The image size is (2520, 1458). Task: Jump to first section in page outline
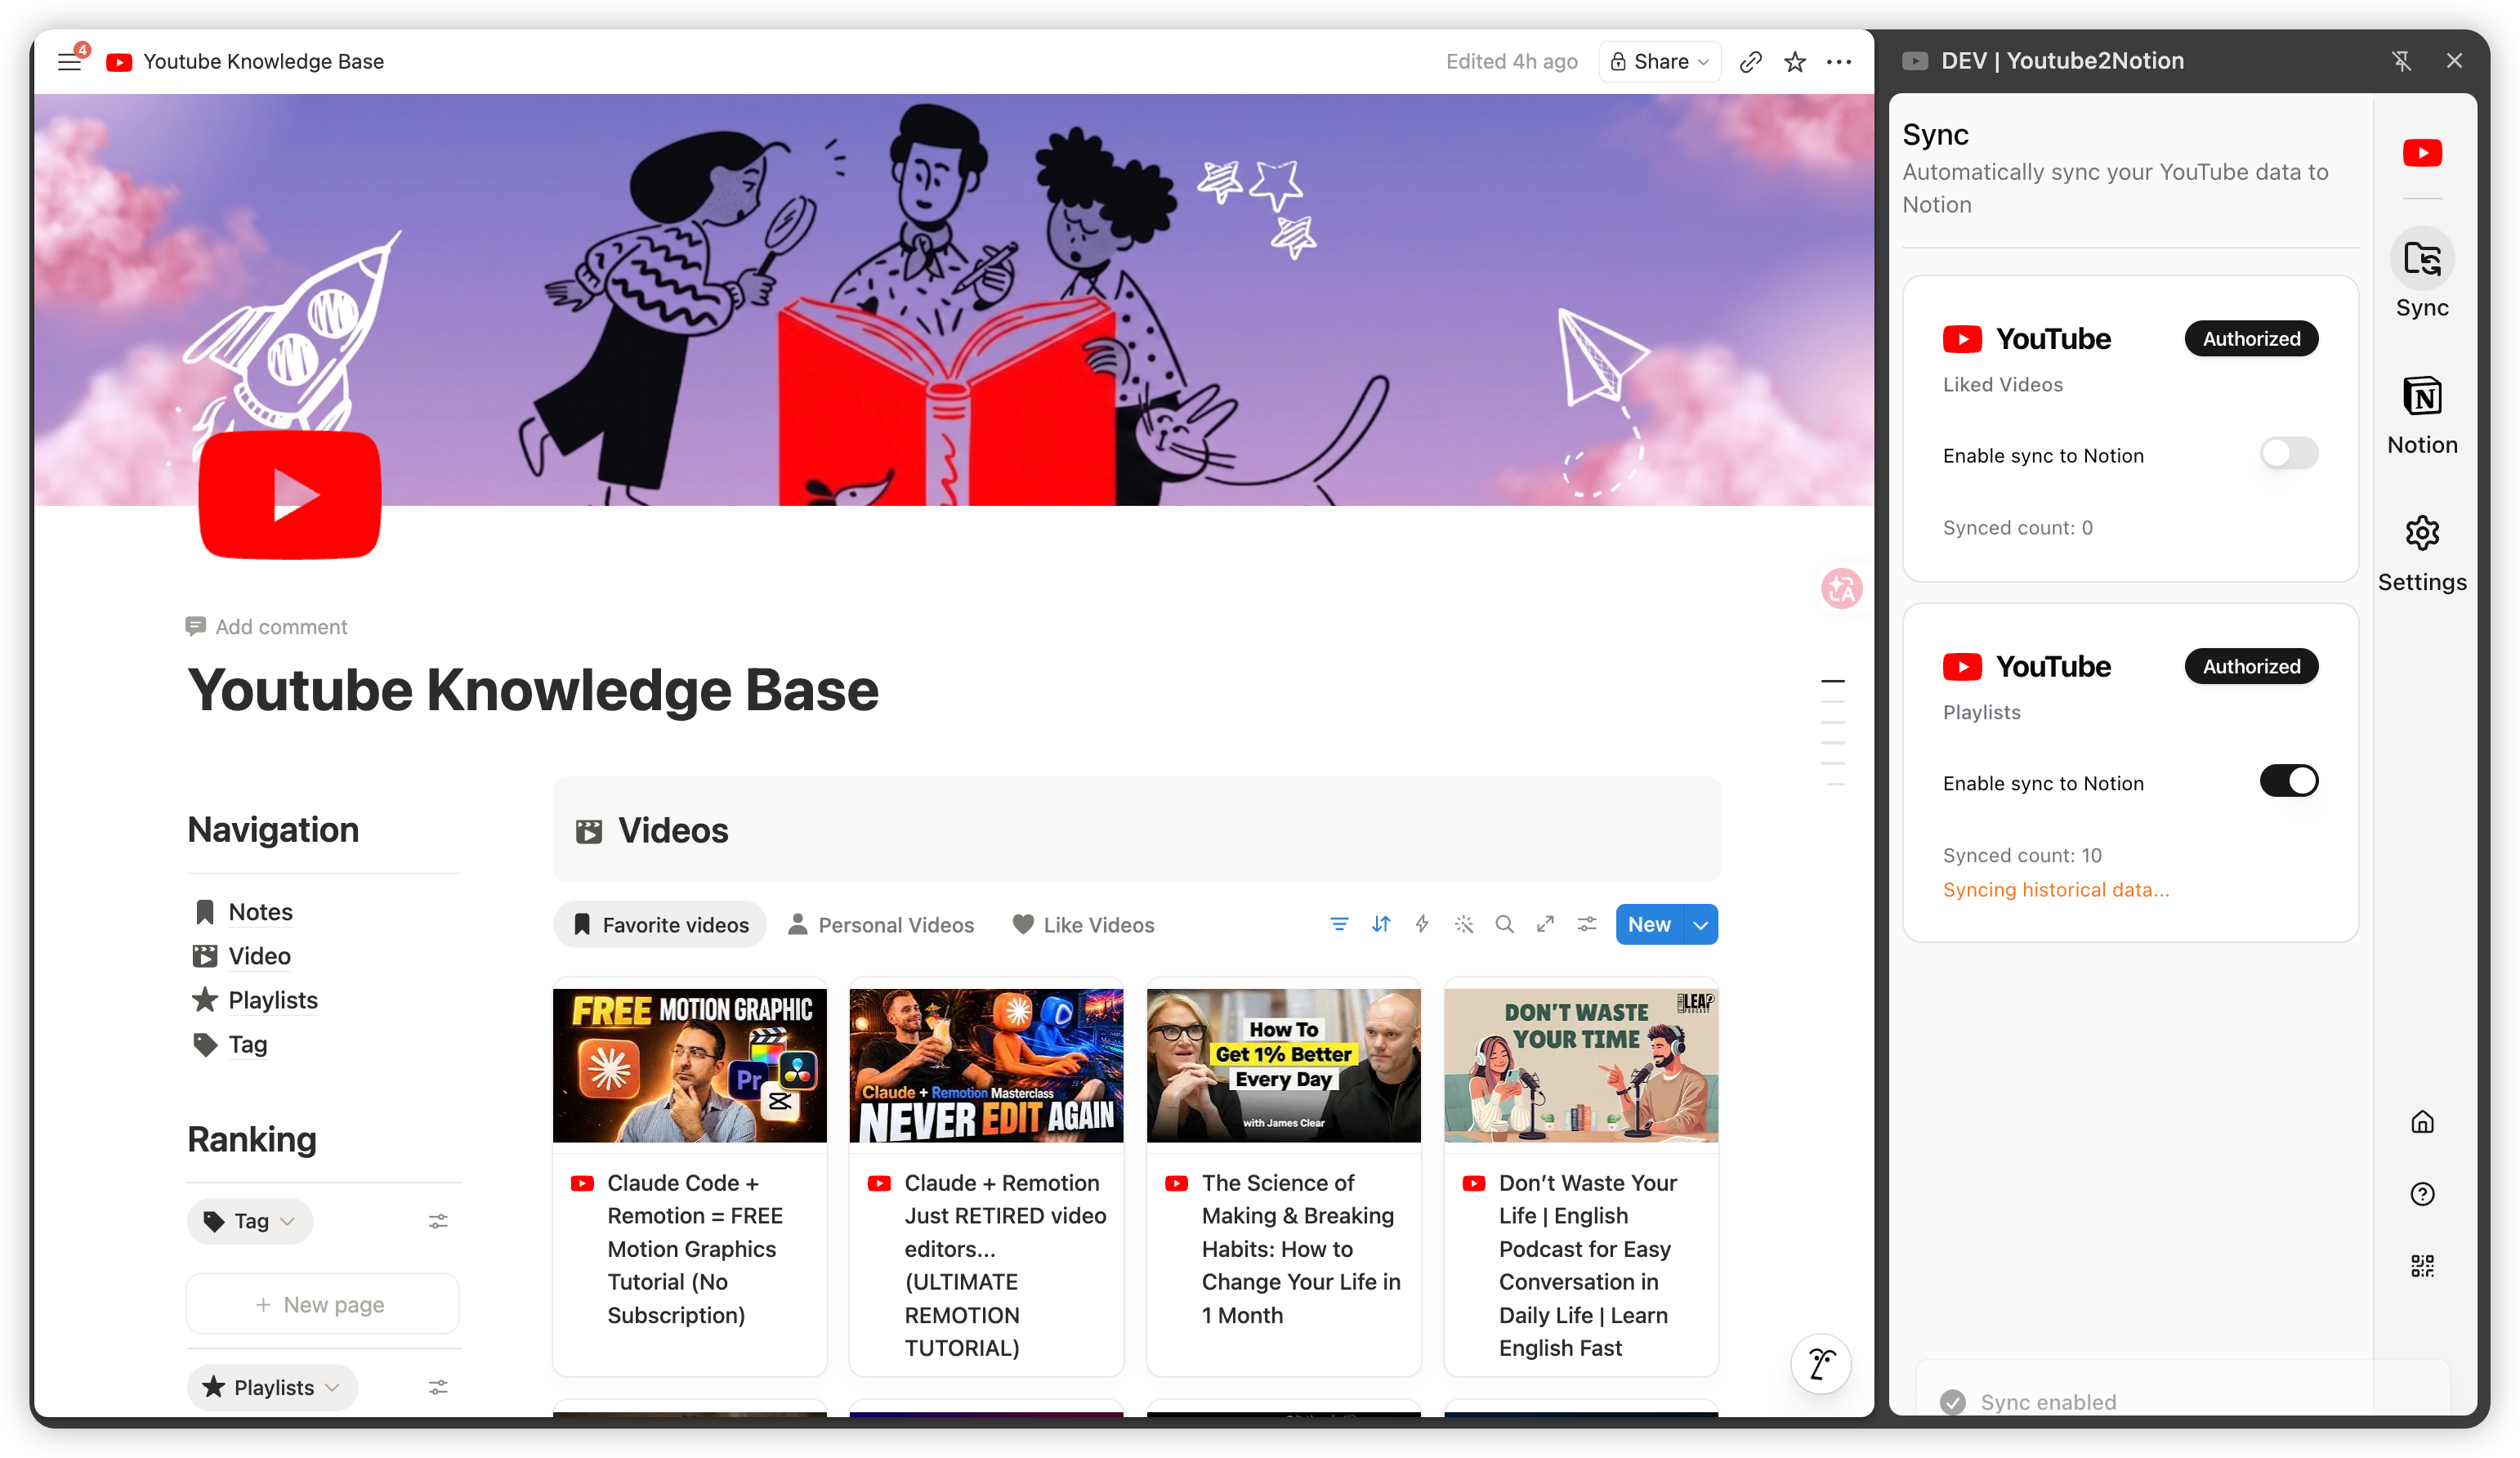(1833, 682)
